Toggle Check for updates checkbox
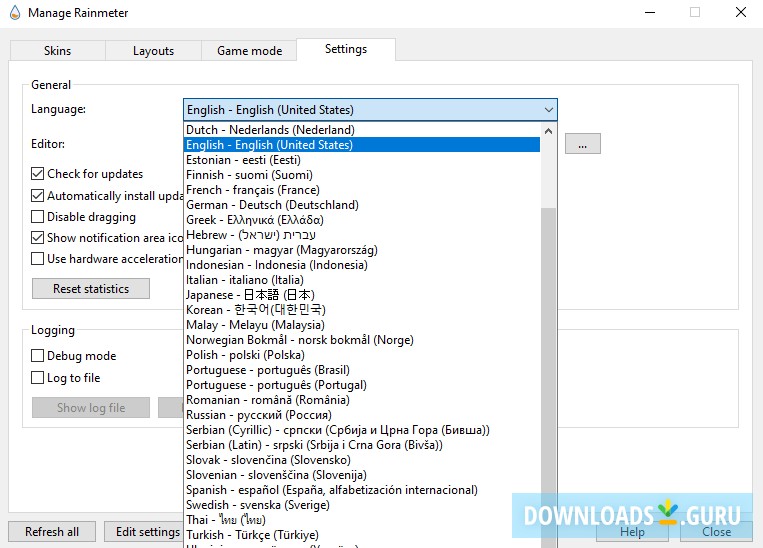This screenshot has width=763, height=548. coord(37,174)
